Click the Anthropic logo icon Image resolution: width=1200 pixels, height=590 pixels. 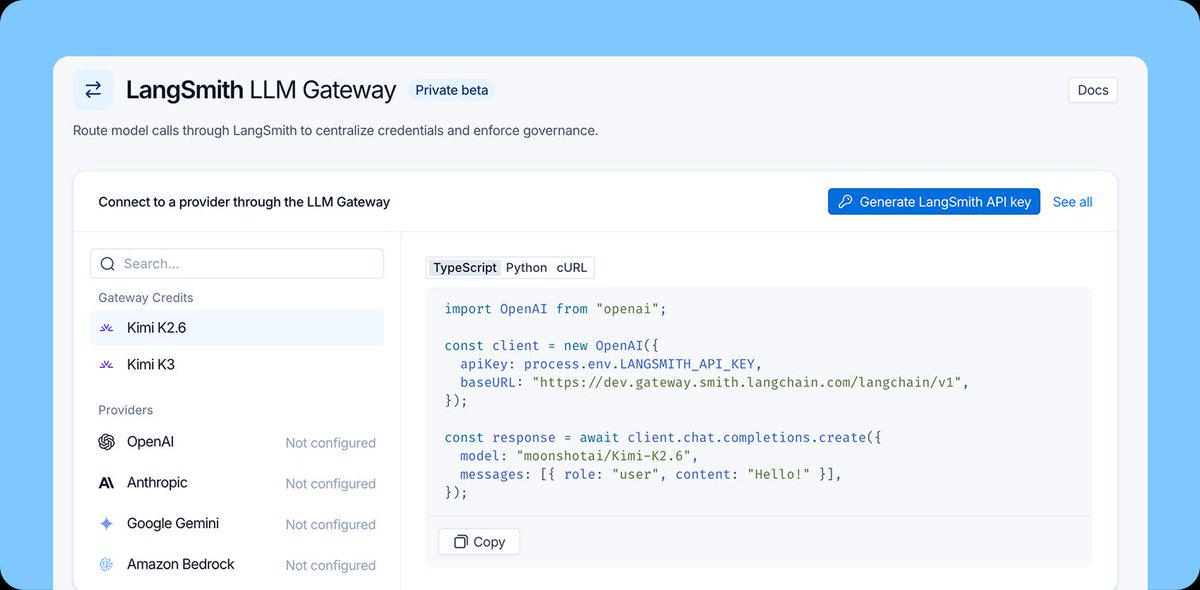[107, 483]
